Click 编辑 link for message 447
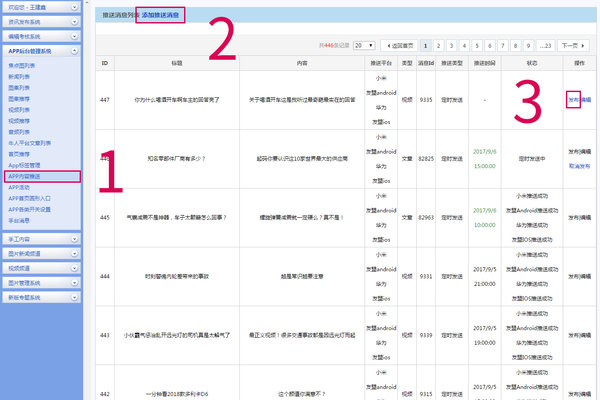 click(585, 100)
